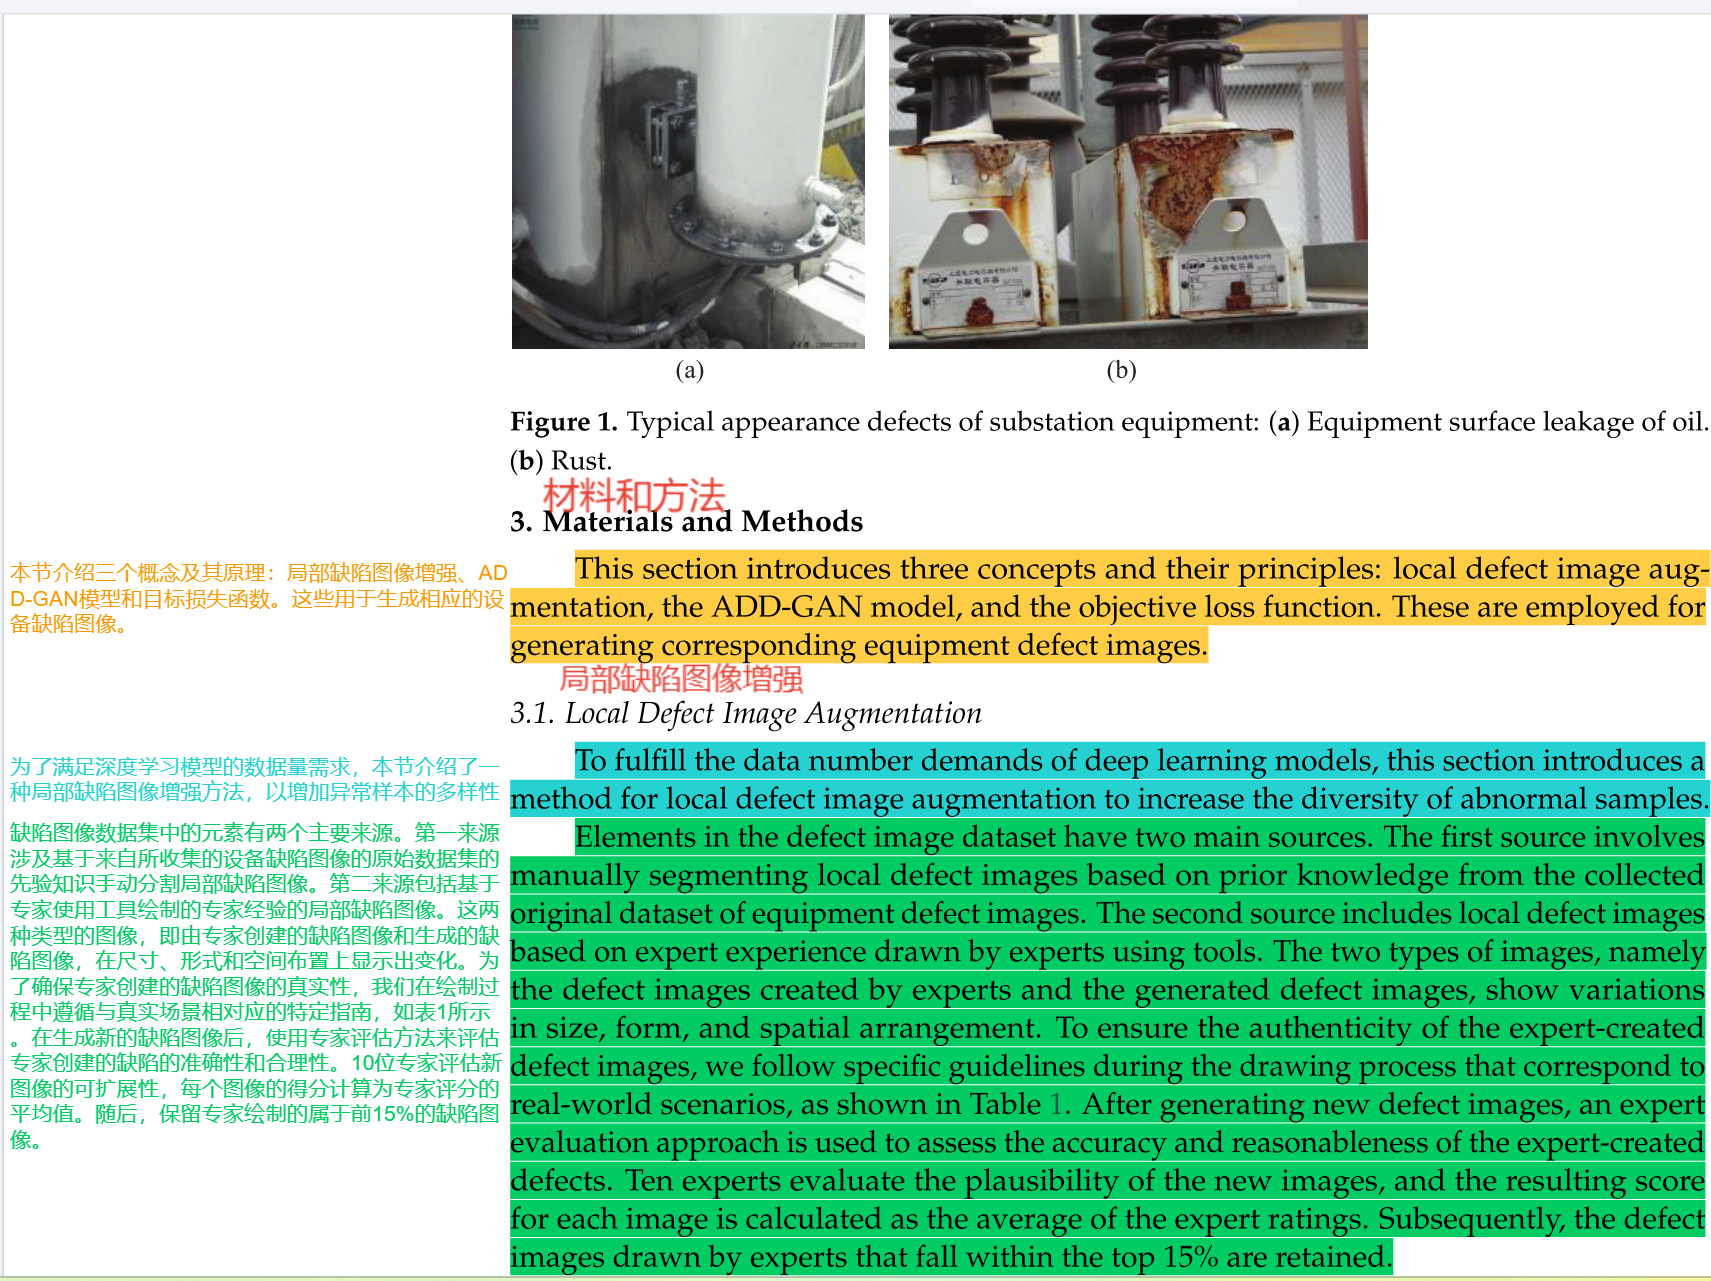Click the oil leakage photo labeled (a)
1711x1281 pixels.
click(688, 181)
